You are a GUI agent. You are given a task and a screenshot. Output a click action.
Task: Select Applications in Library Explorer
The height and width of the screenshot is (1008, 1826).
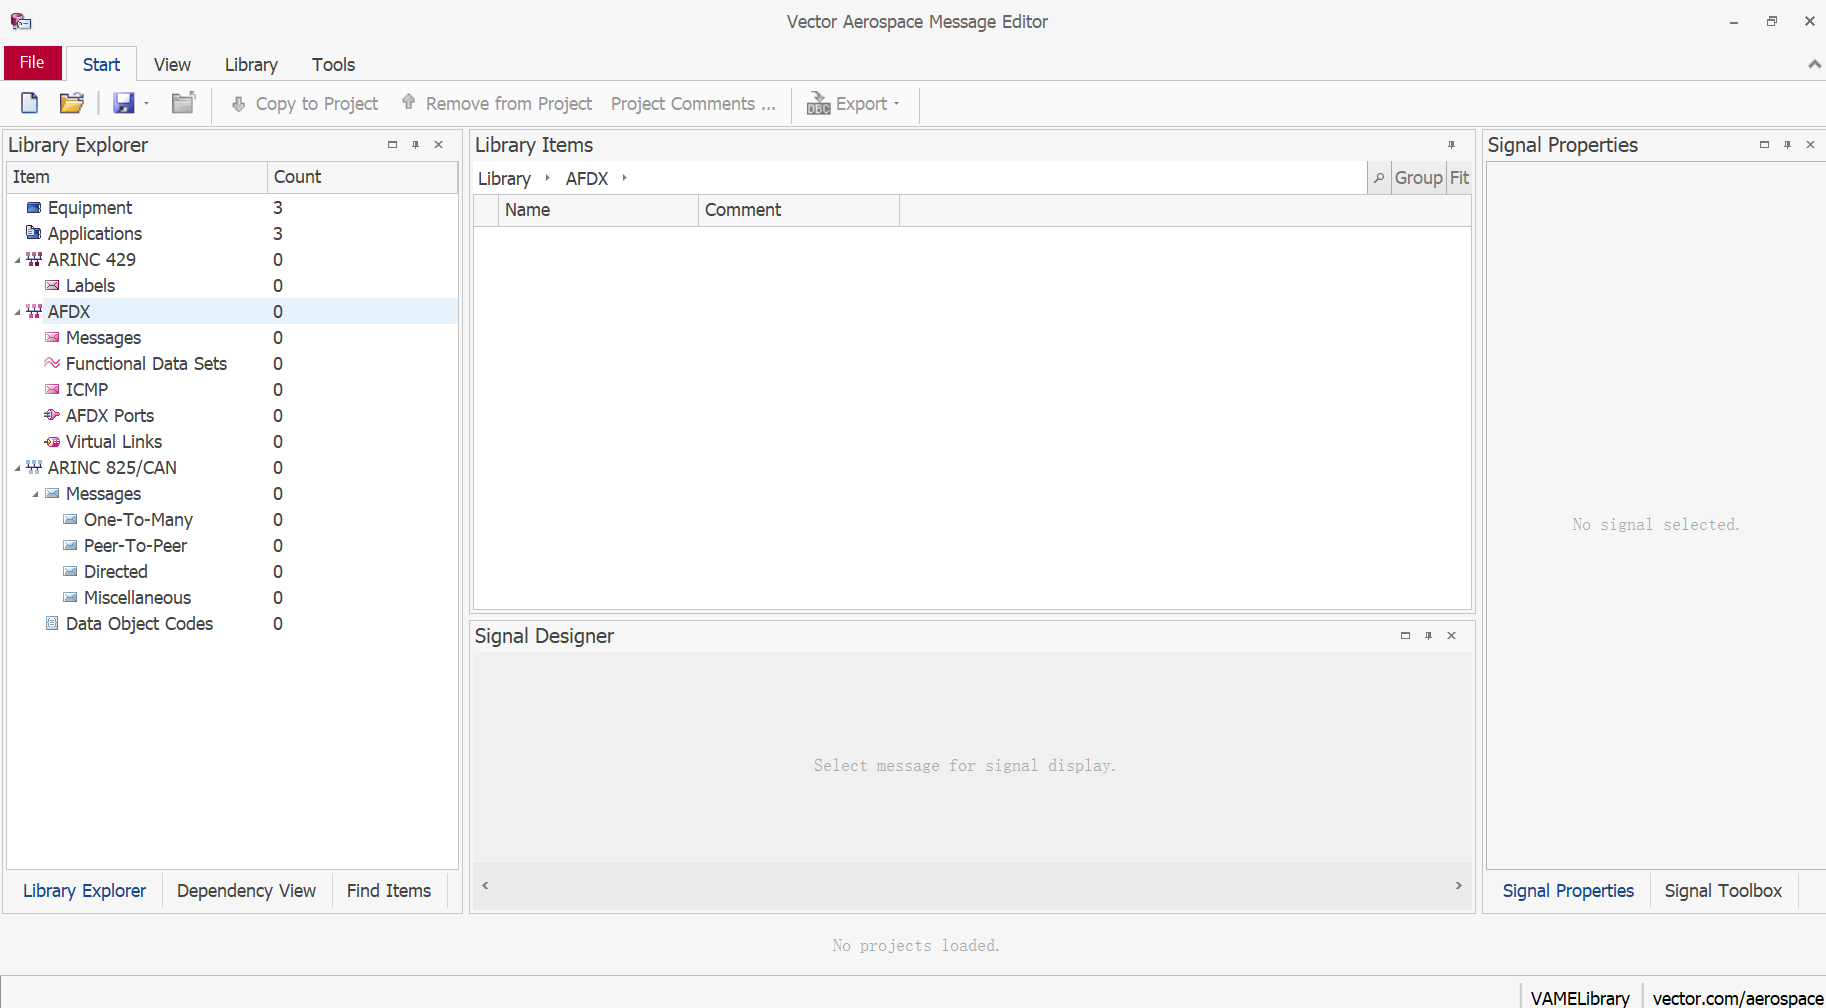95,233
